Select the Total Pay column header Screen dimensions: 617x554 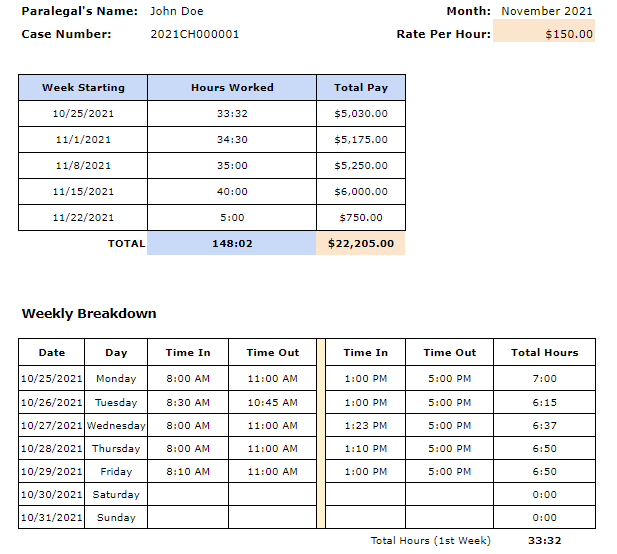coord(361,87)
